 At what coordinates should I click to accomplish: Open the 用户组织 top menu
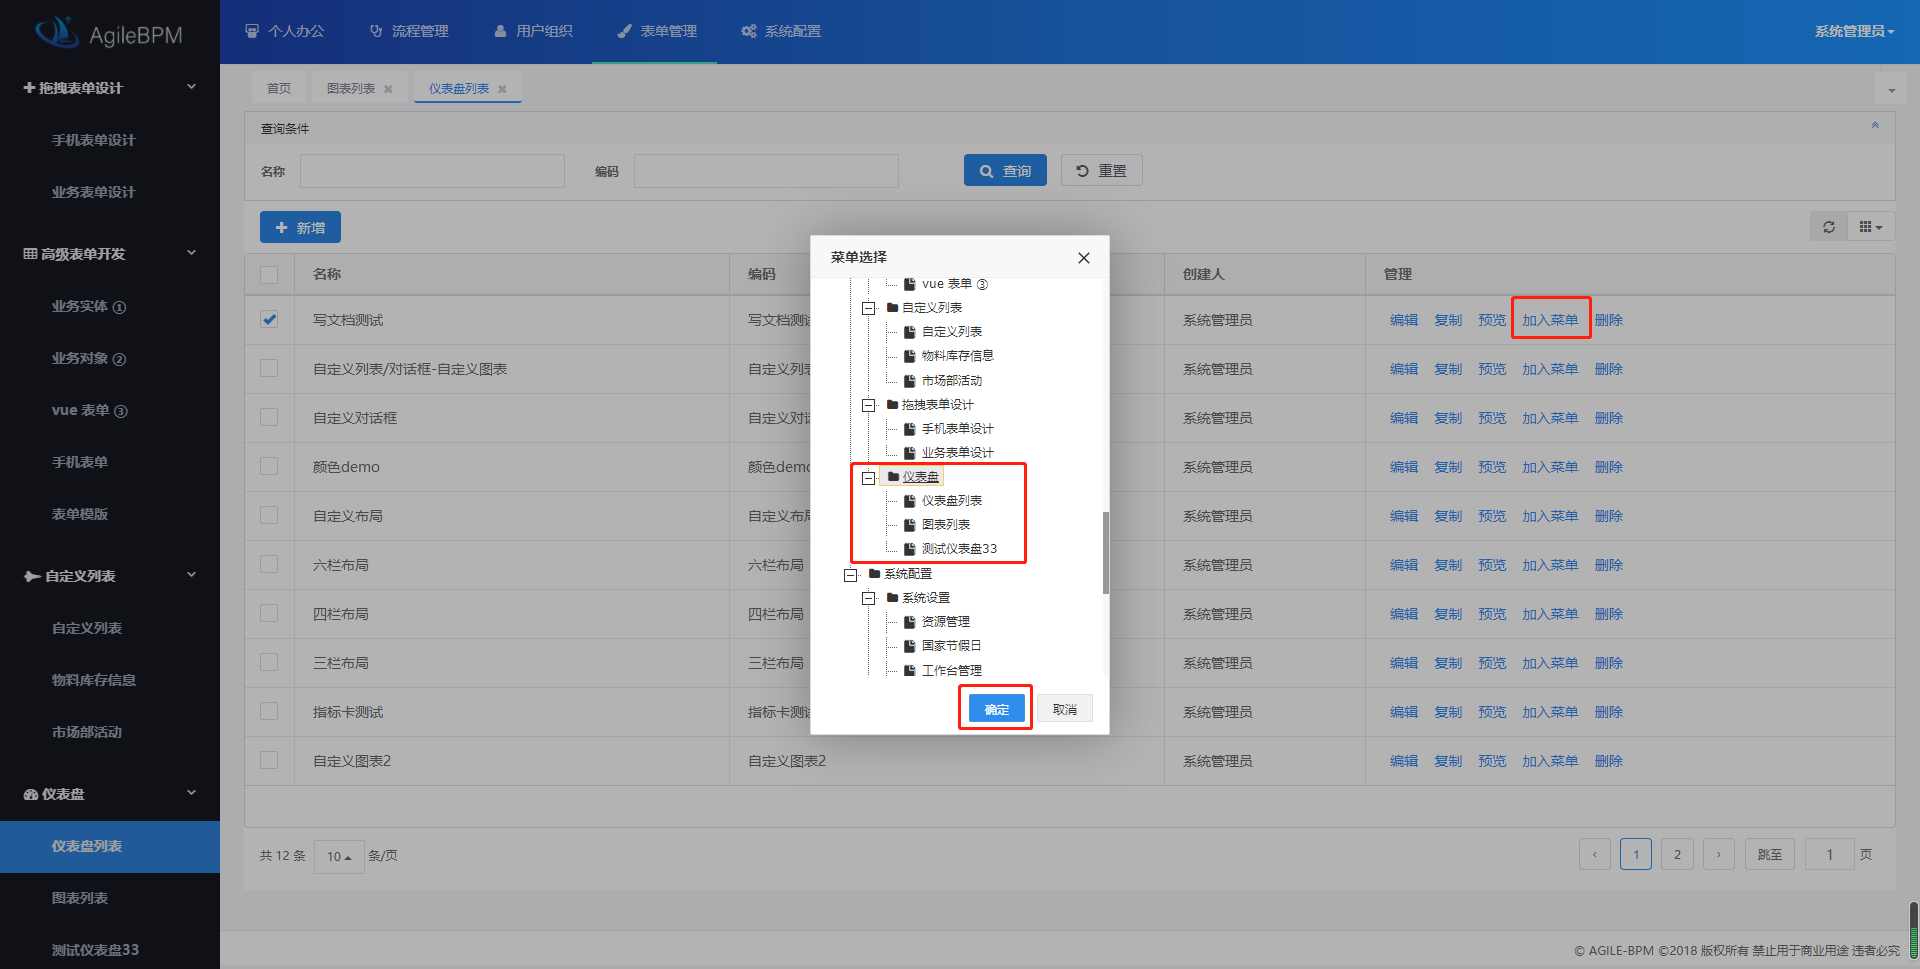[533, 31]
